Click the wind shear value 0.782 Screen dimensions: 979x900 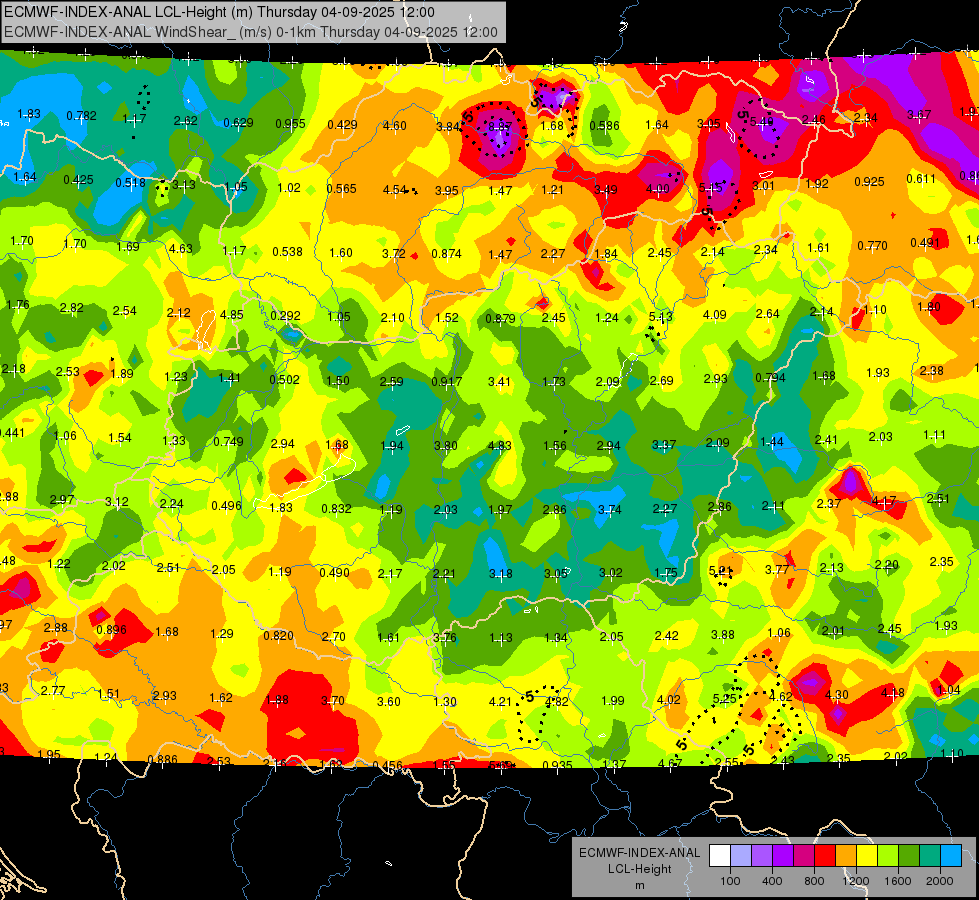click(81, 116)
